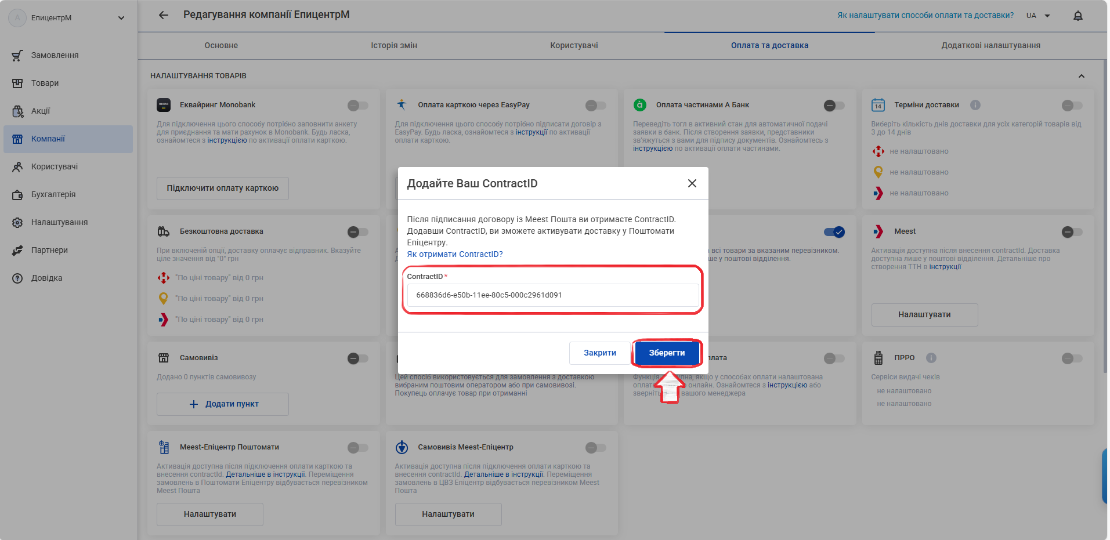Viewport: 1110px width, 540px height.
Task: Toggle Оплата карткою через EasyPay switch
Action: coord(596,105)
